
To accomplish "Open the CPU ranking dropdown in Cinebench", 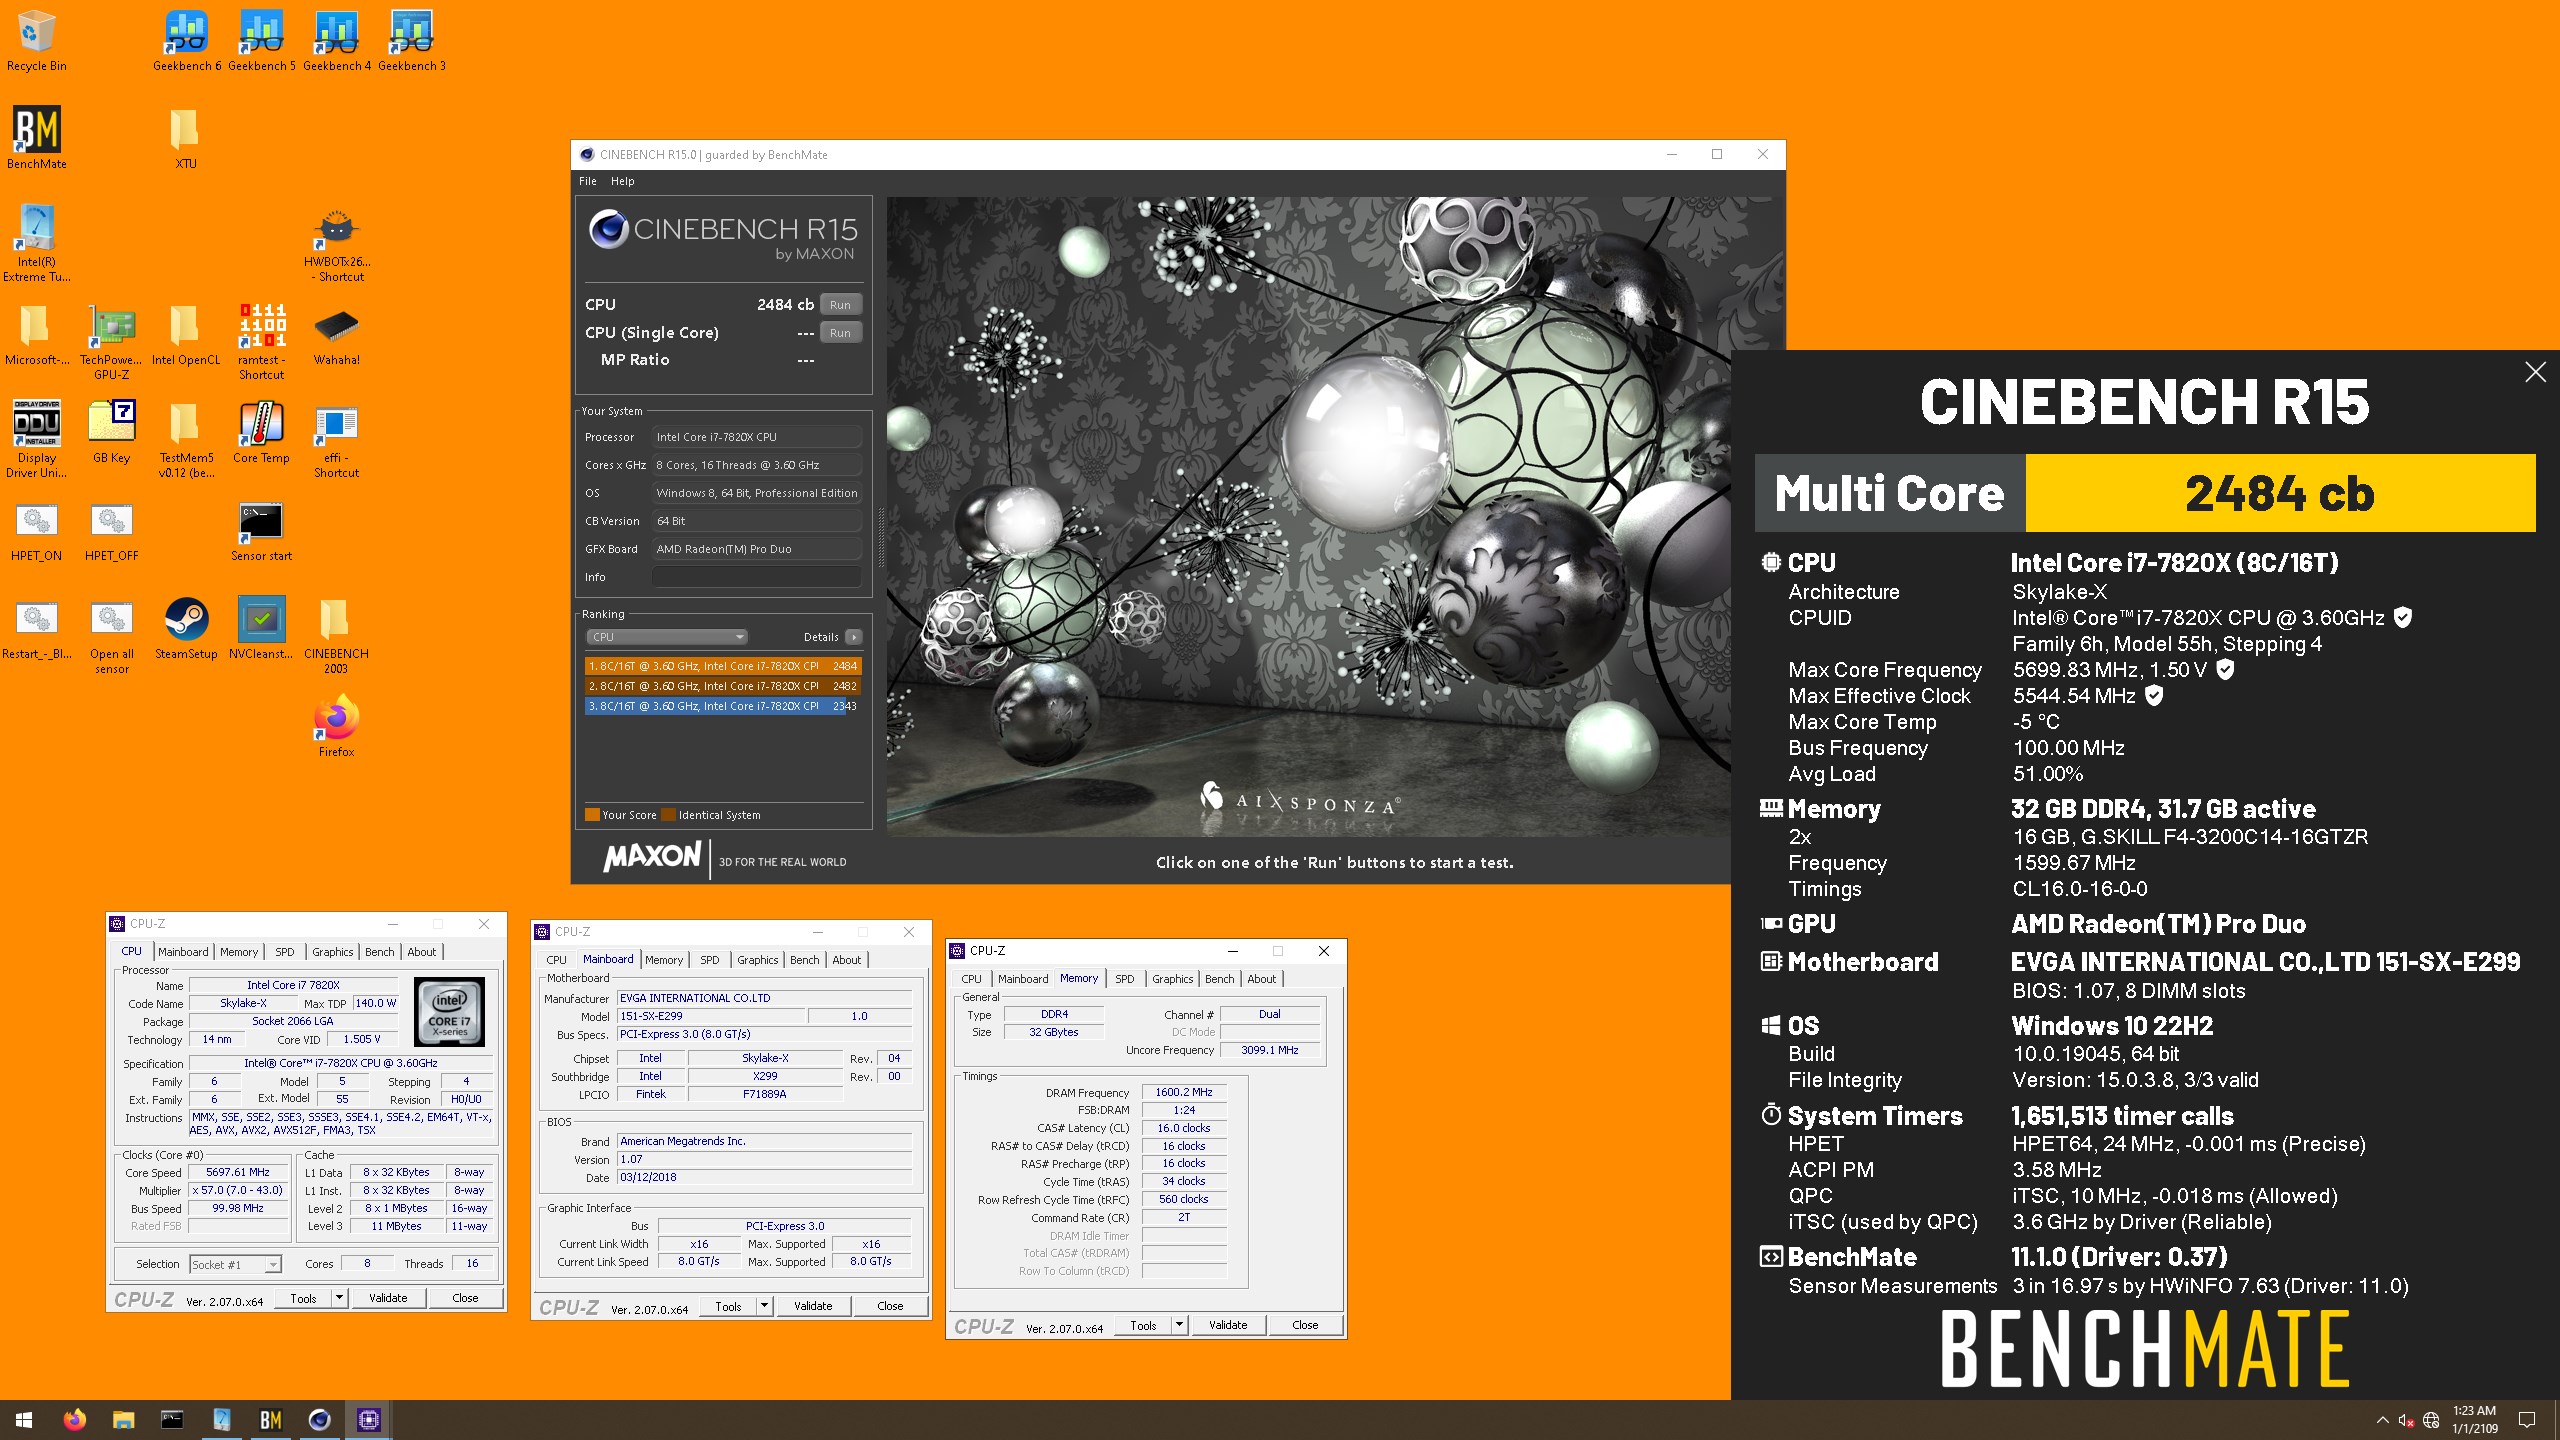I will click(666, 637).
